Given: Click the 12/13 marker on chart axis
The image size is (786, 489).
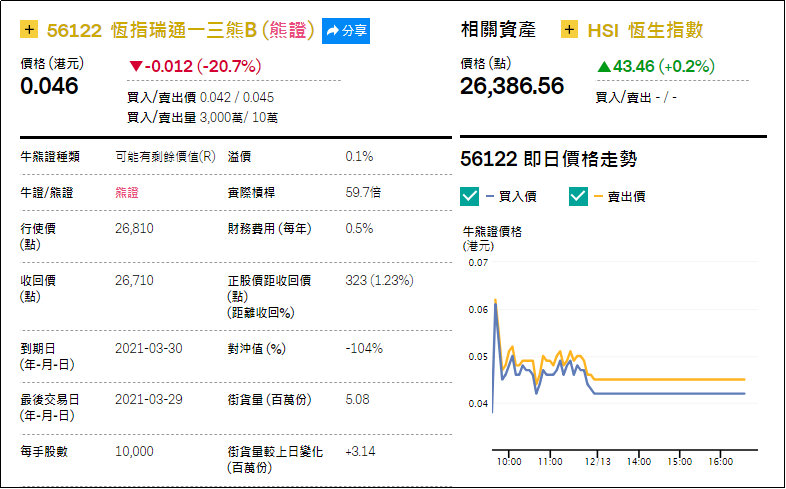Looking at the screenshot, I should [x=598, y=461].
